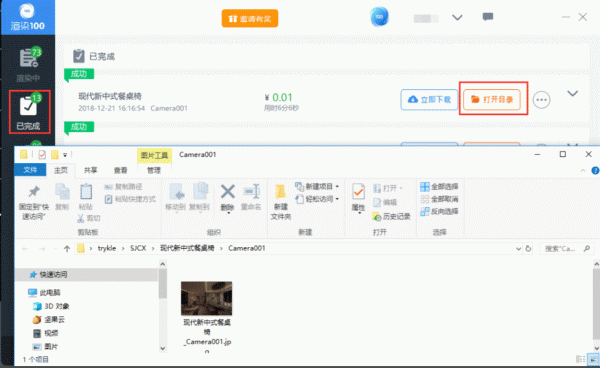Collapse the ribbon using the small chevron
This screenshot has width=600, height=368.
pos(583,171)
